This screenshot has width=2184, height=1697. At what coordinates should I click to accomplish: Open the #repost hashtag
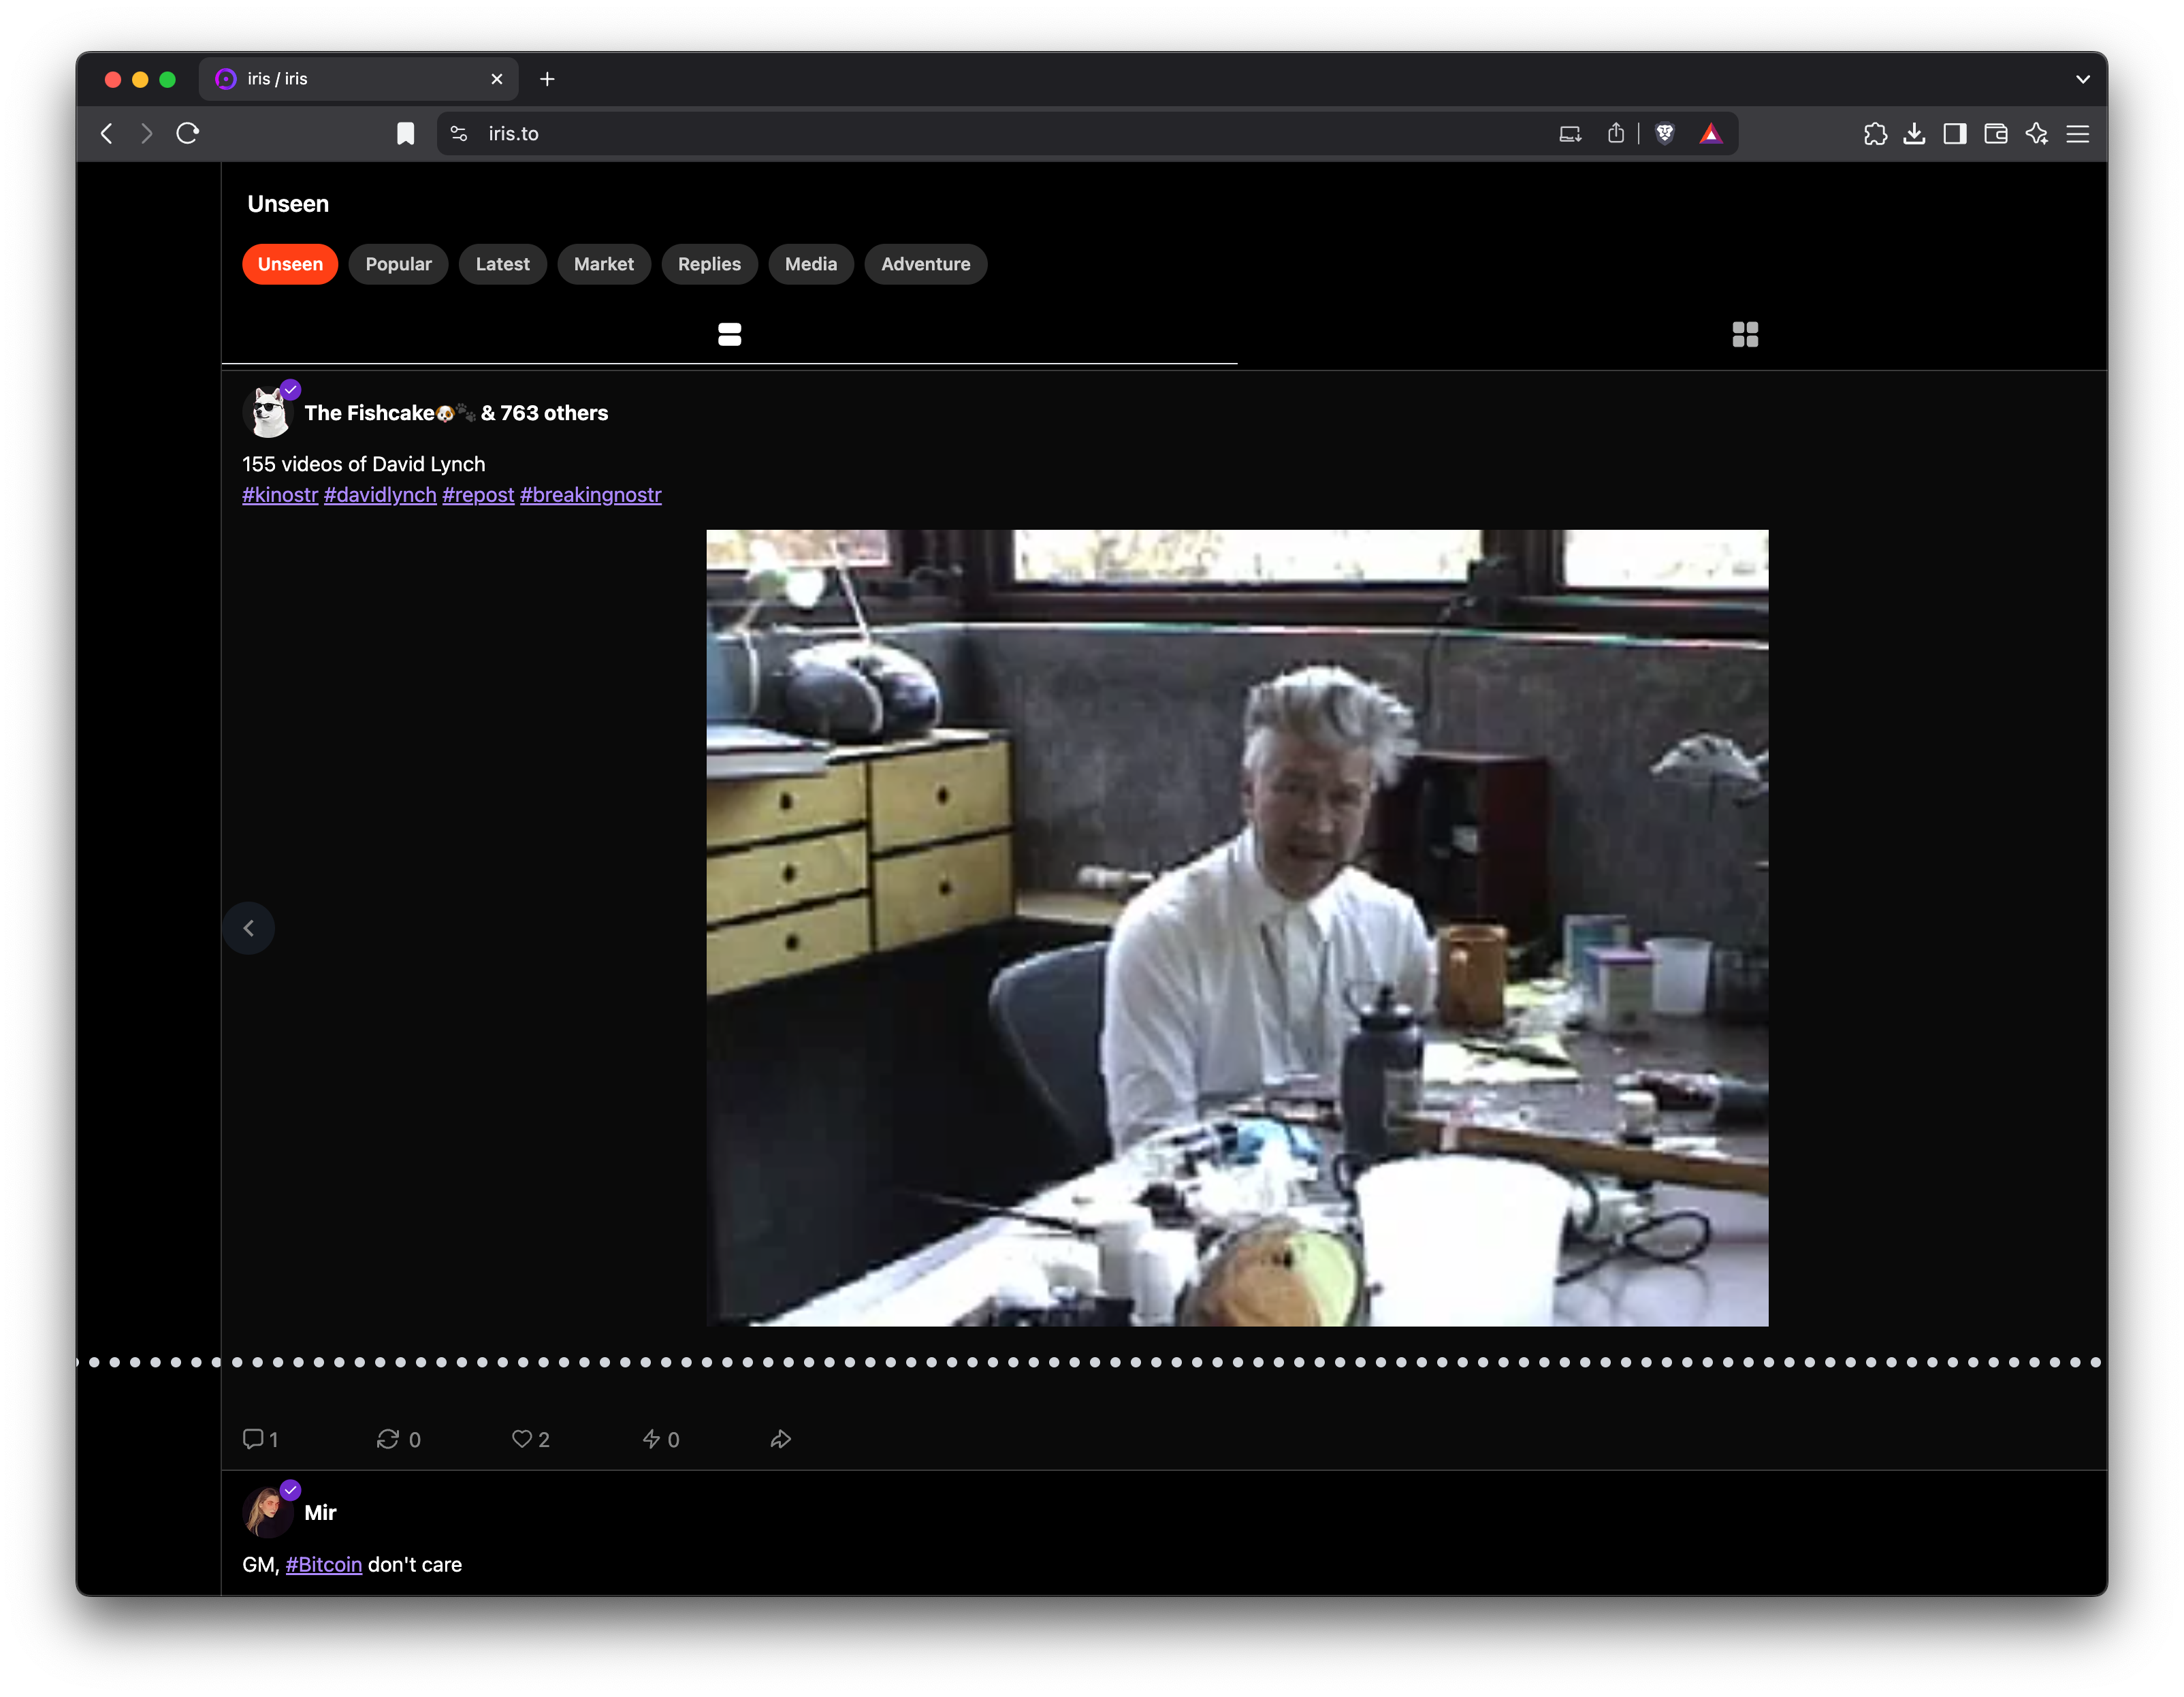[478, 495]
